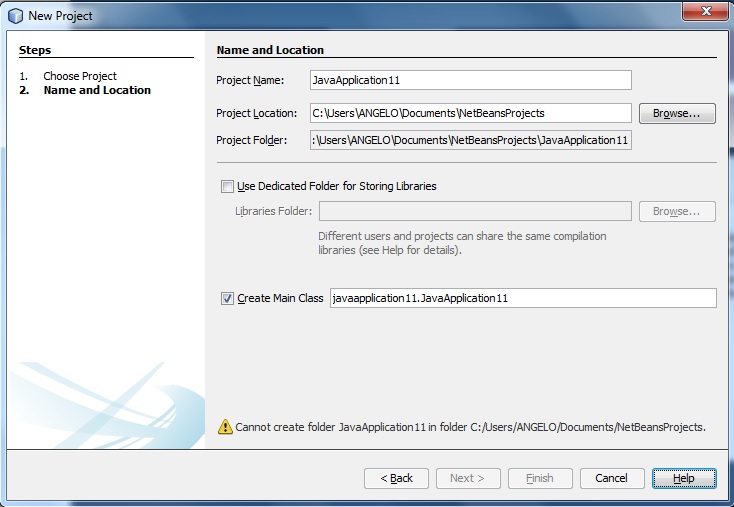Click the Next button
The width and height of the screenshot is (734, 507).
[x=468, y=478]
